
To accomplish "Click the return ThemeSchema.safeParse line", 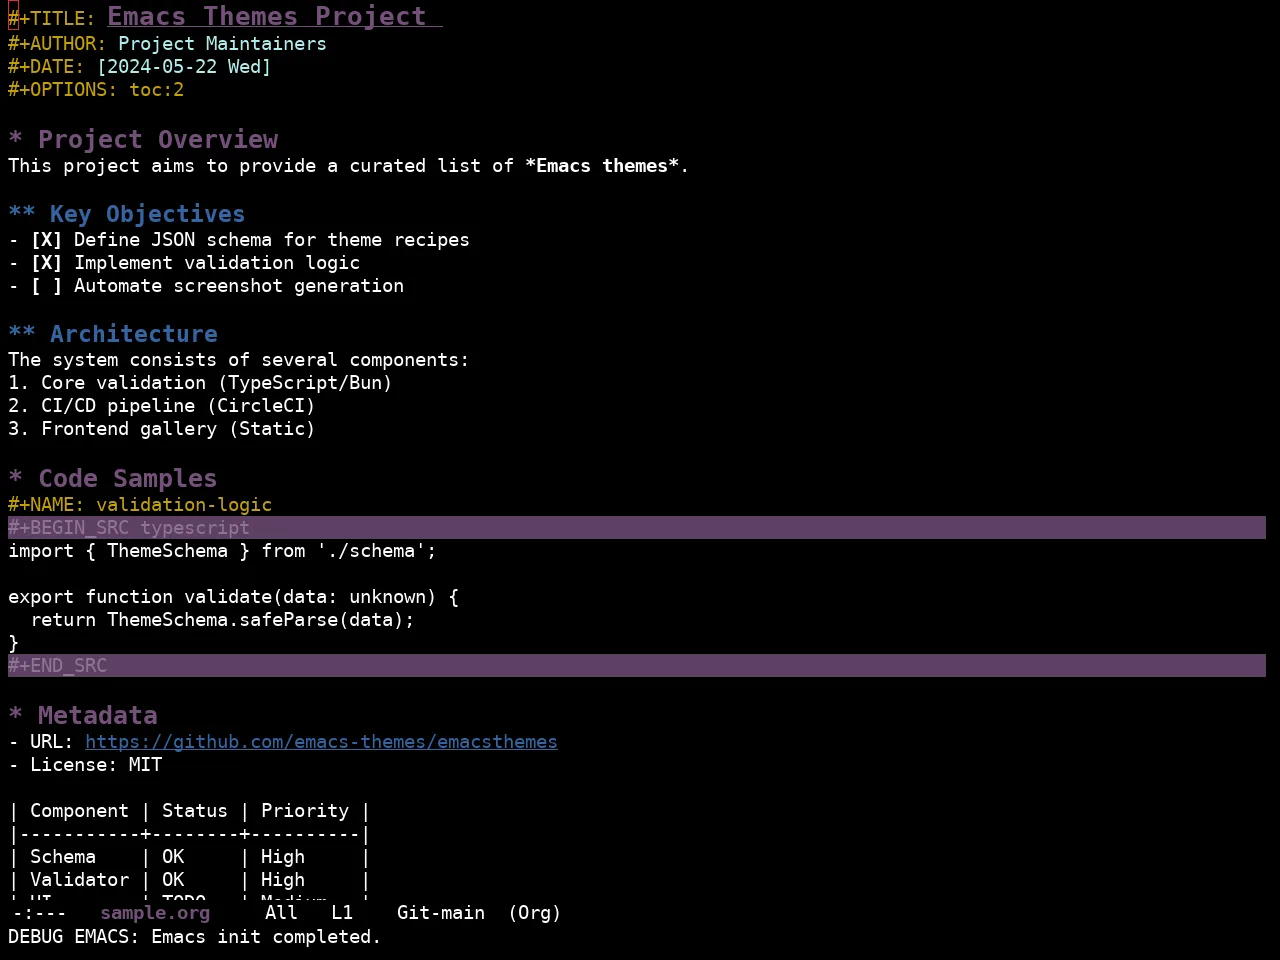I will coord(222,620).
